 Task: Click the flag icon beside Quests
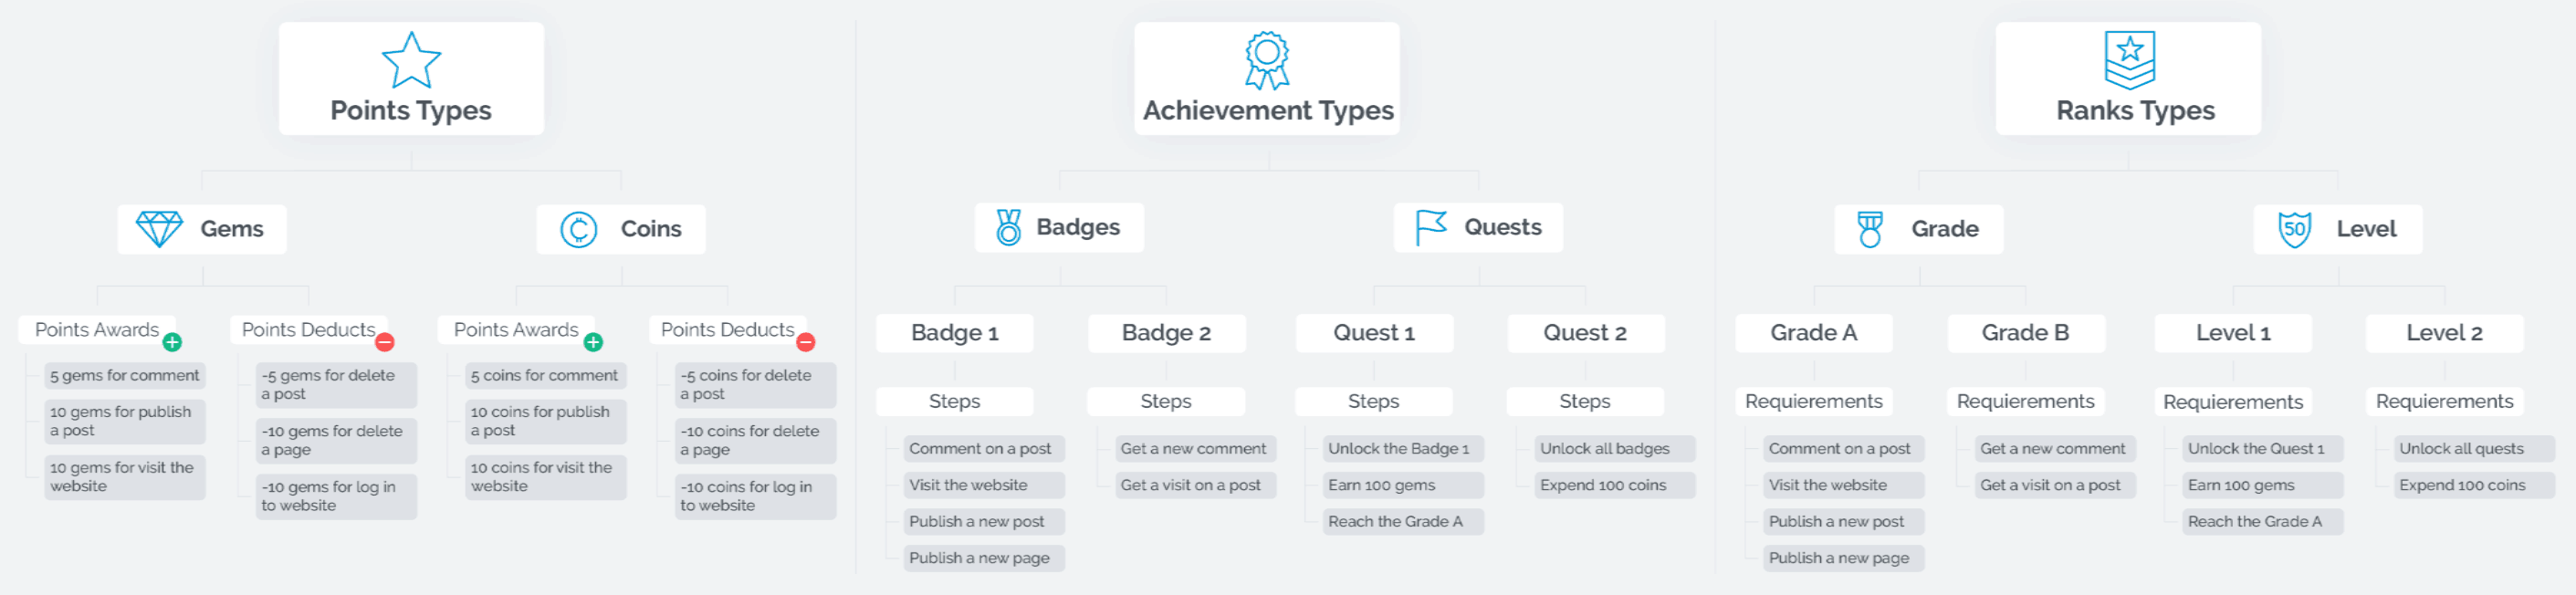[1430, 227]
